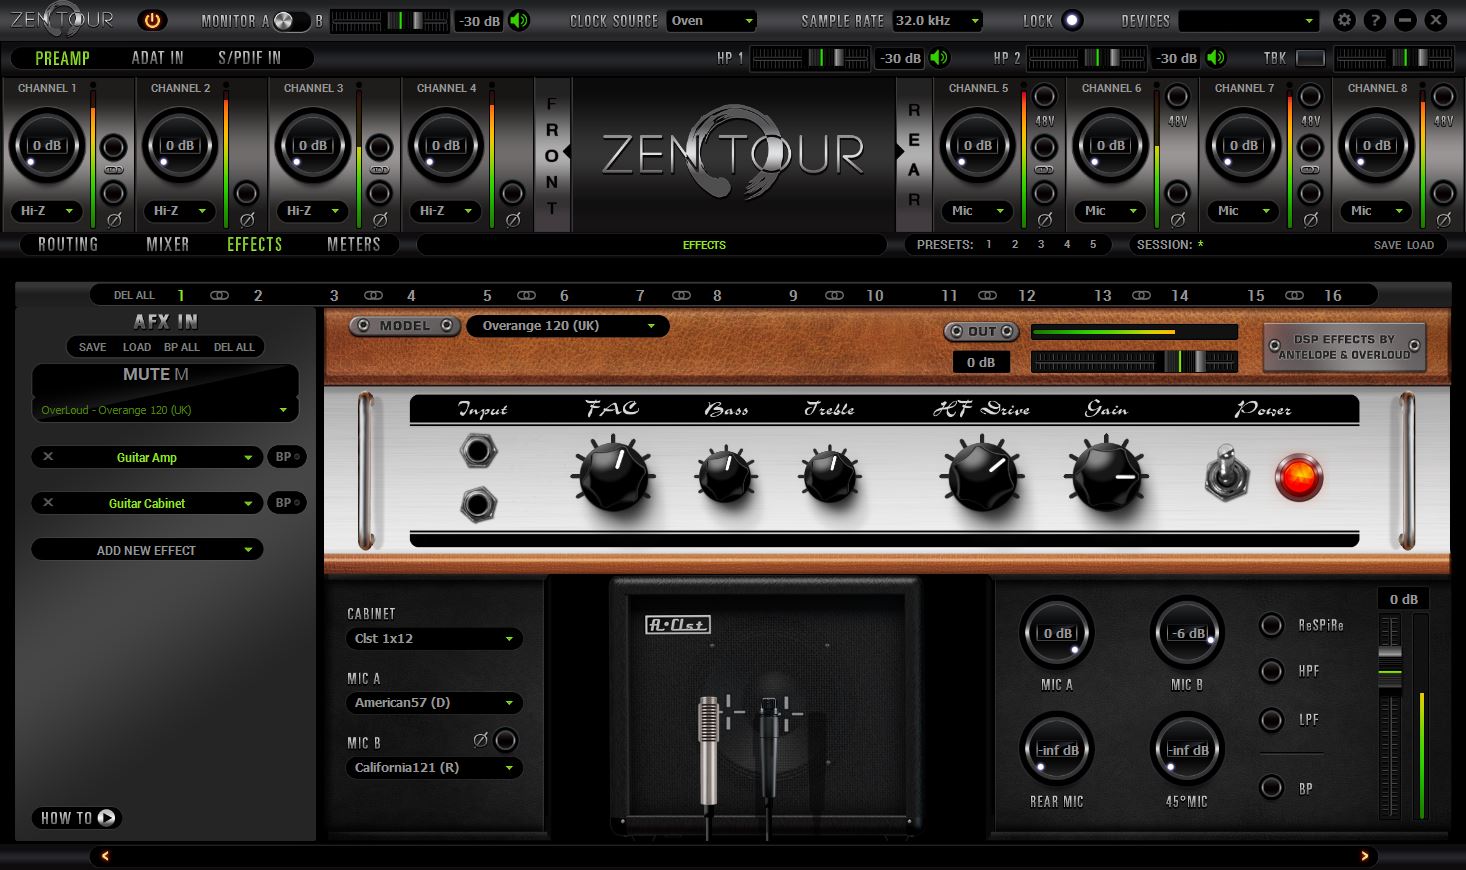Click the session LOAD button
The image size is (1466, 870).
[x=1420, y=245]
